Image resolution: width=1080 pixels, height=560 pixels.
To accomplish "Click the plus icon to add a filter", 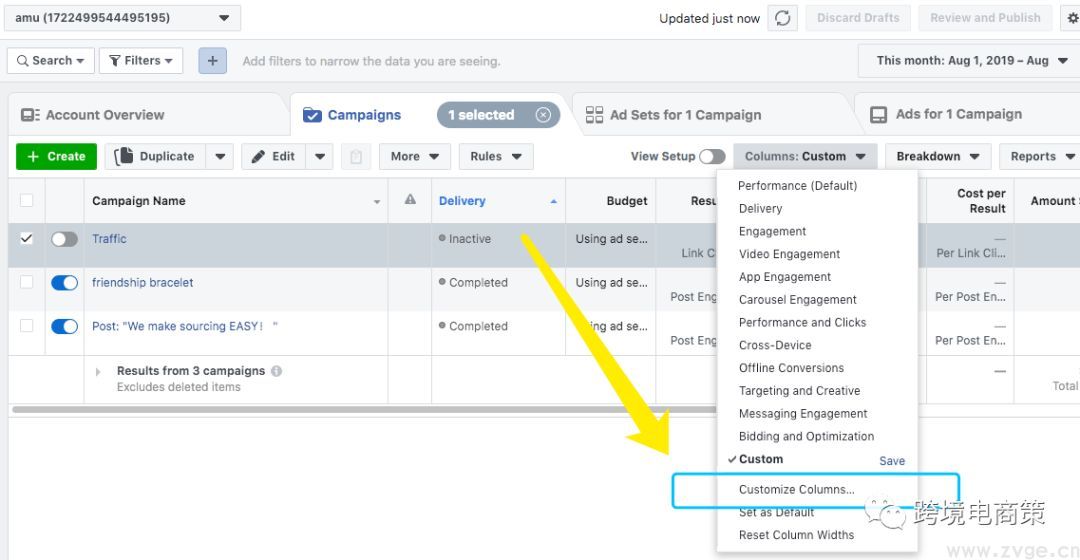I will coord(212,61).
